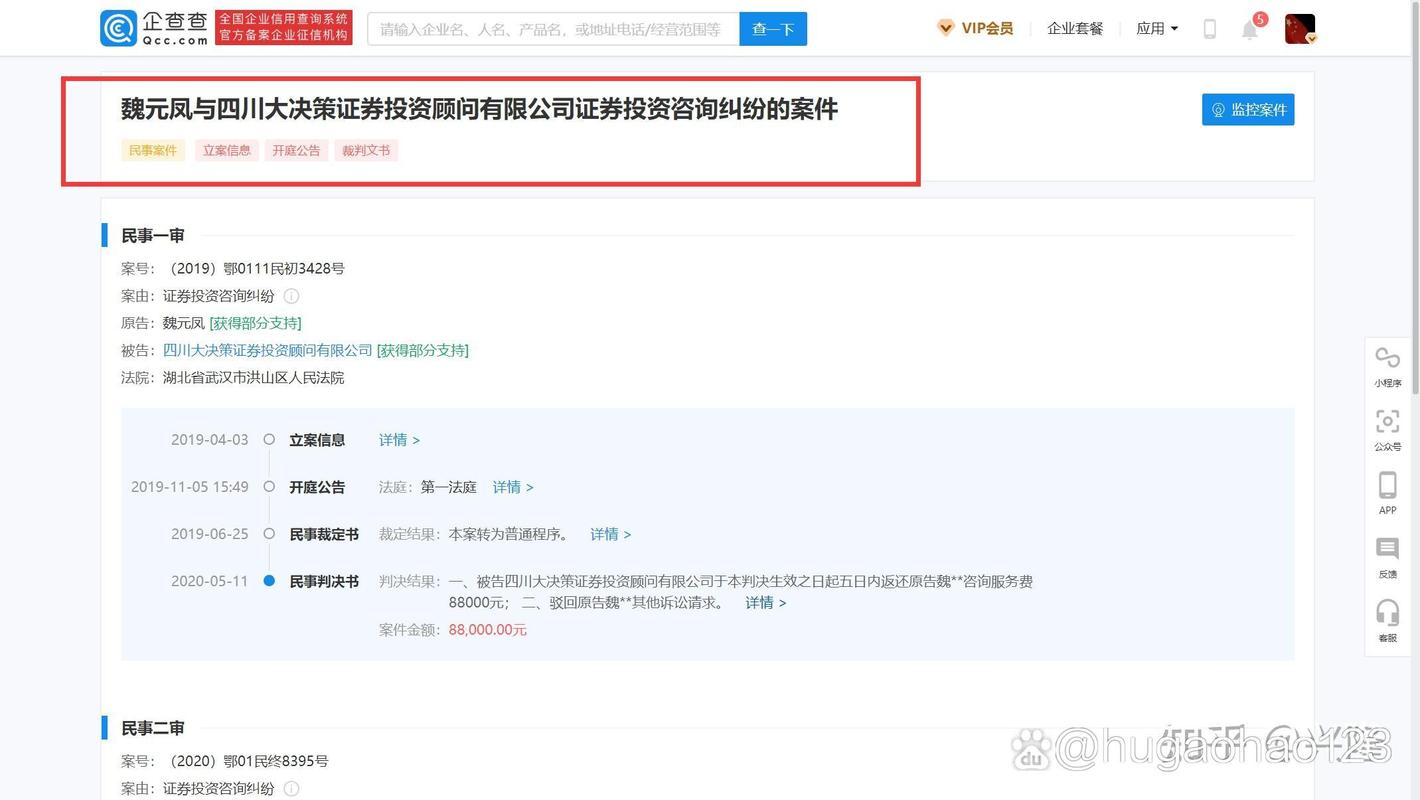The image size is (1420, 800).
Task: Expand 详情 for 开庭公告 entry
Action: pyautogui.click(x=513, y=487)
